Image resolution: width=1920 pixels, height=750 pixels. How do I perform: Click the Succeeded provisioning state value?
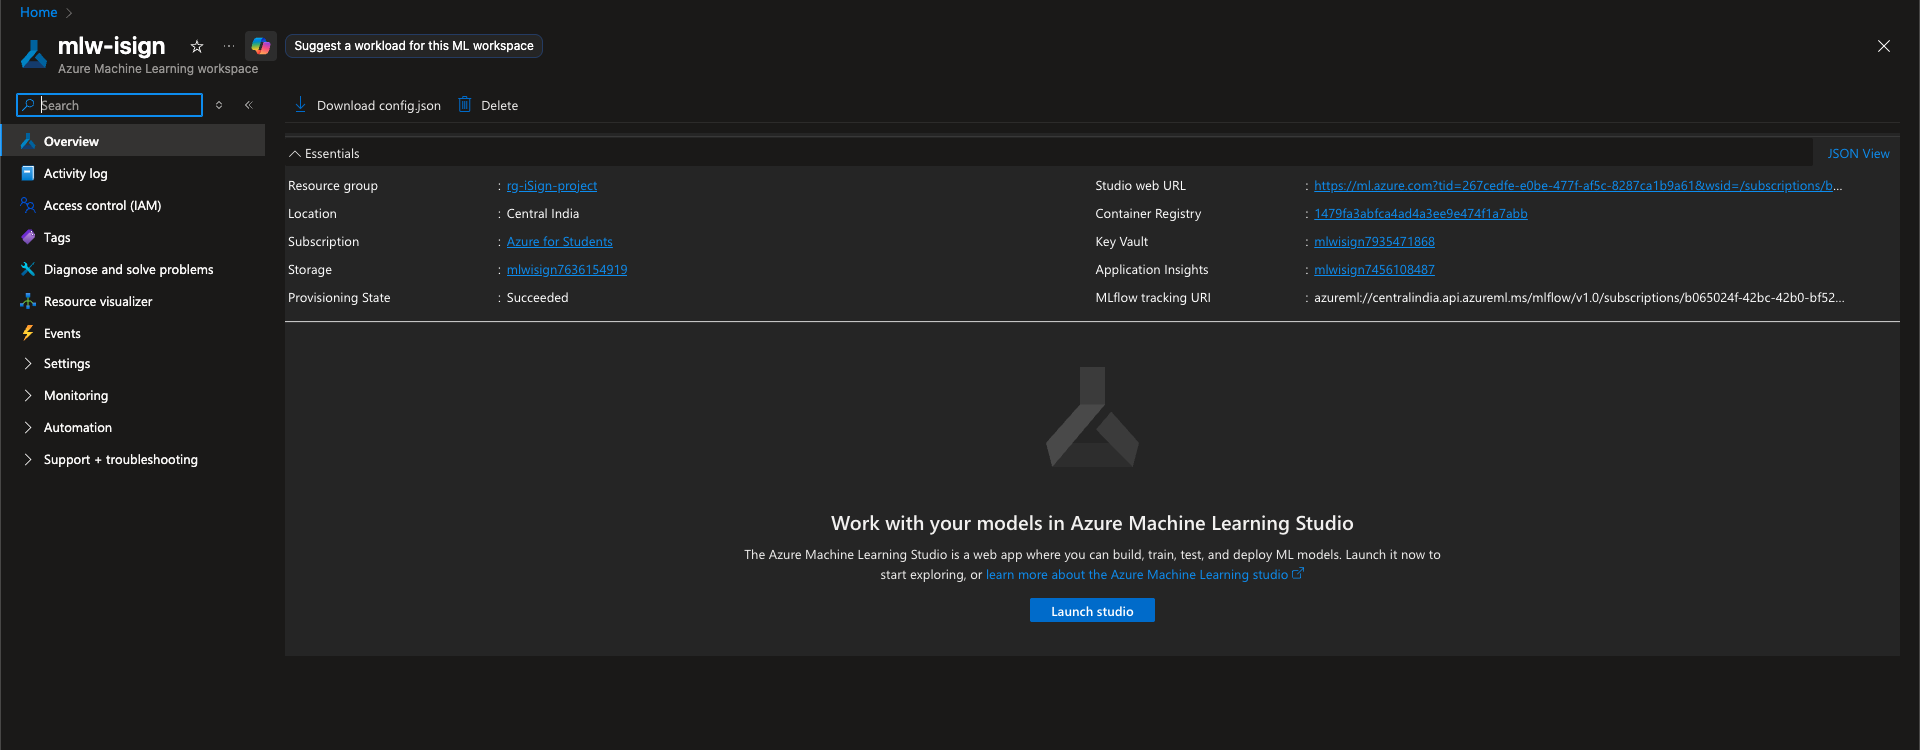(x=537, y=297)
